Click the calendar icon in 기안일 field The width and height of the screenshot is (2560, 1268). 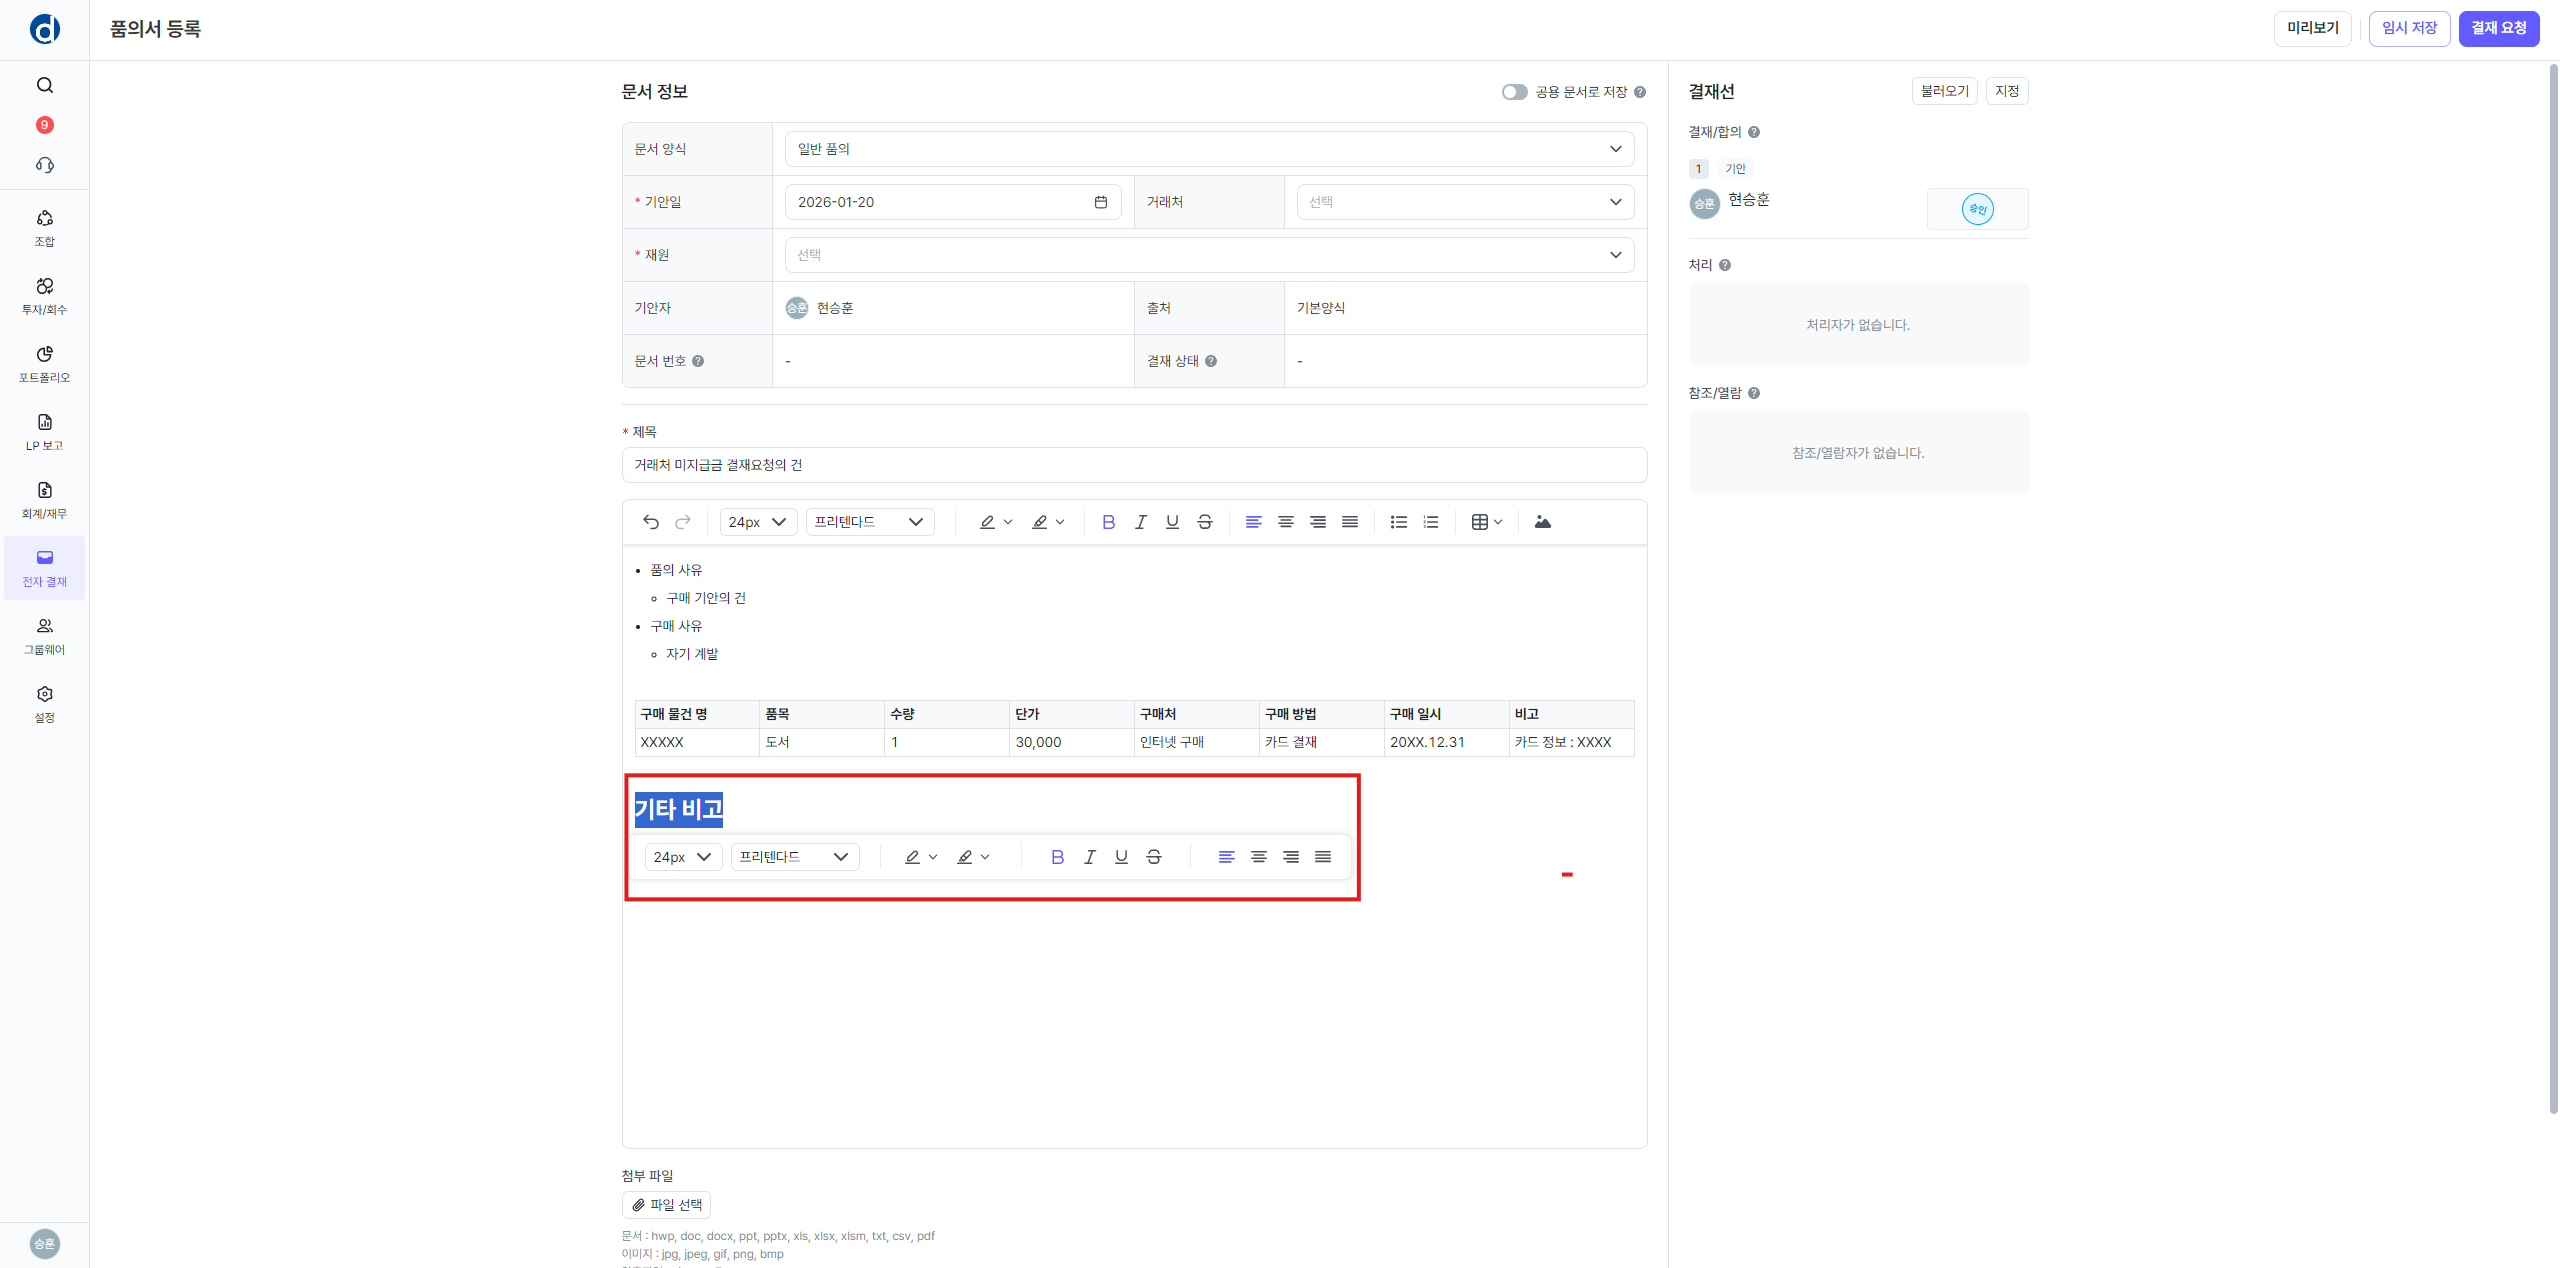tap(1100, 202)
